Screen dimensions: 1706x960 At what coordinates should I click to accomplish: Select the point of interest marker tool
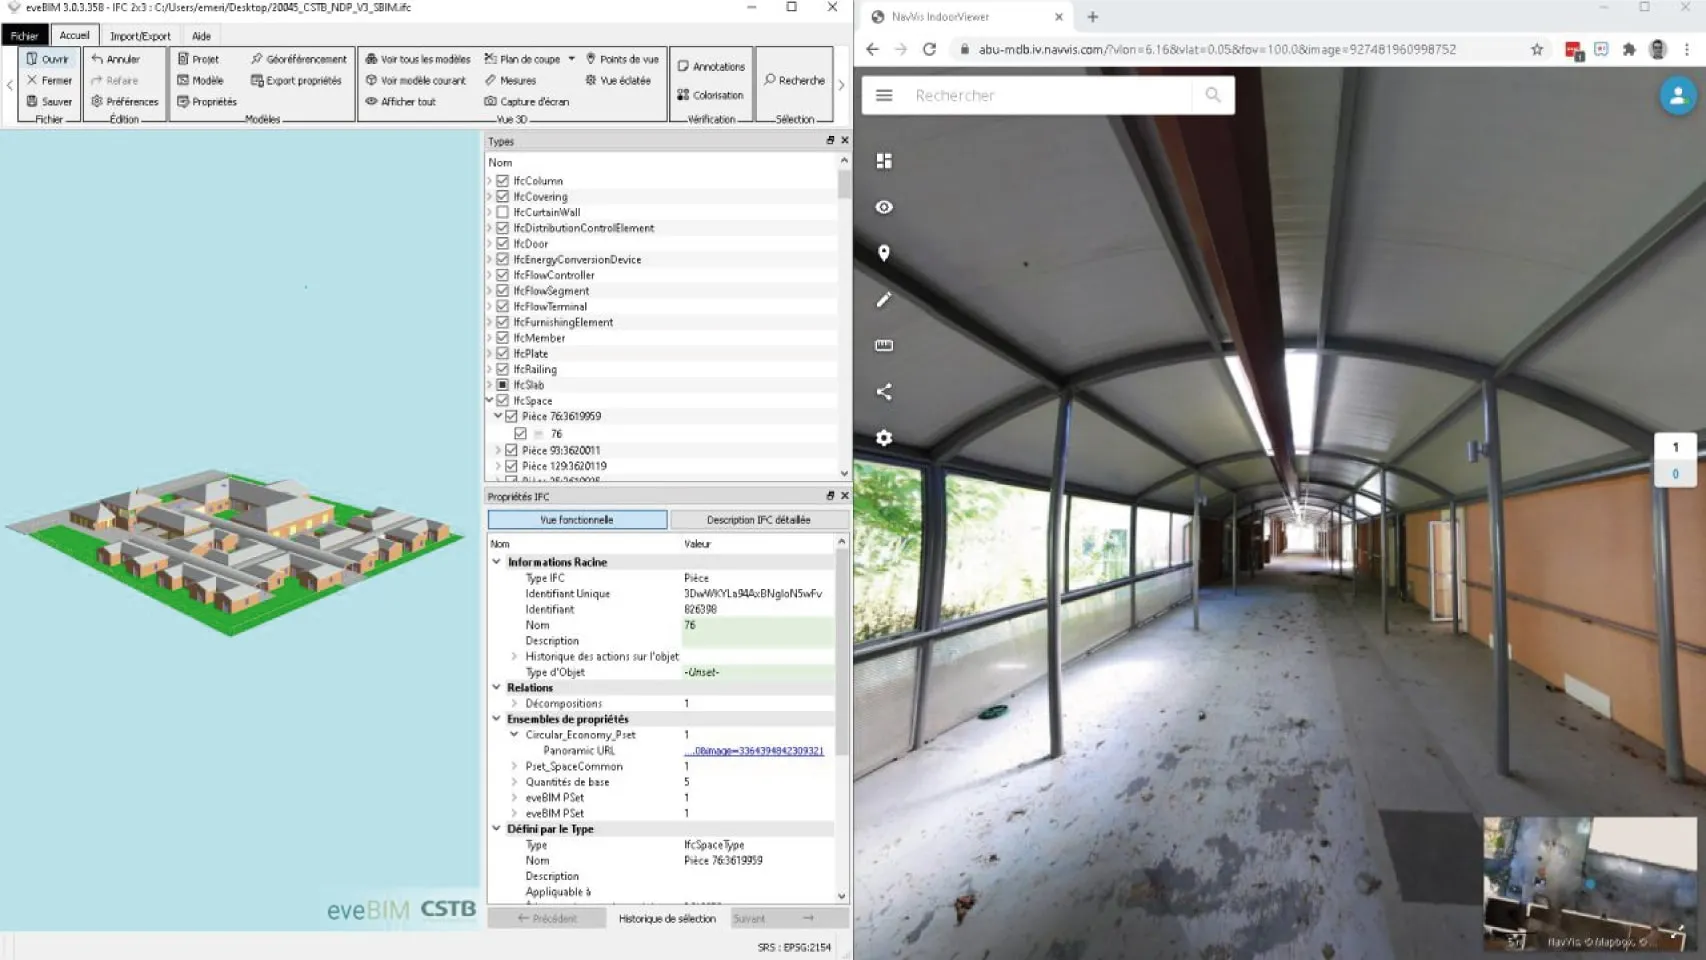click(x=883, y=253)
